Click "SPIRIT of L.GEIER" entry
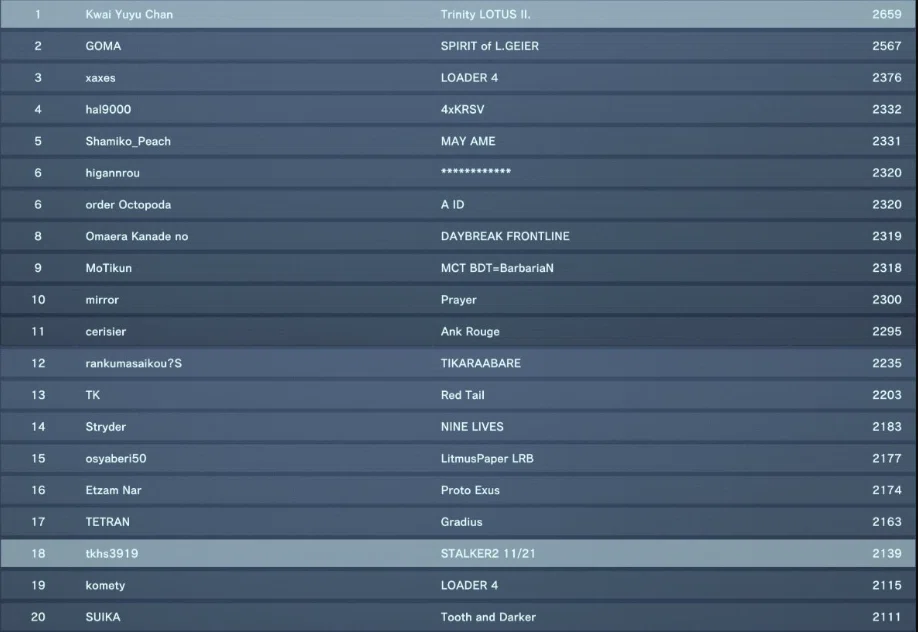This screenshot has width=918, height=632. [489, 46]
